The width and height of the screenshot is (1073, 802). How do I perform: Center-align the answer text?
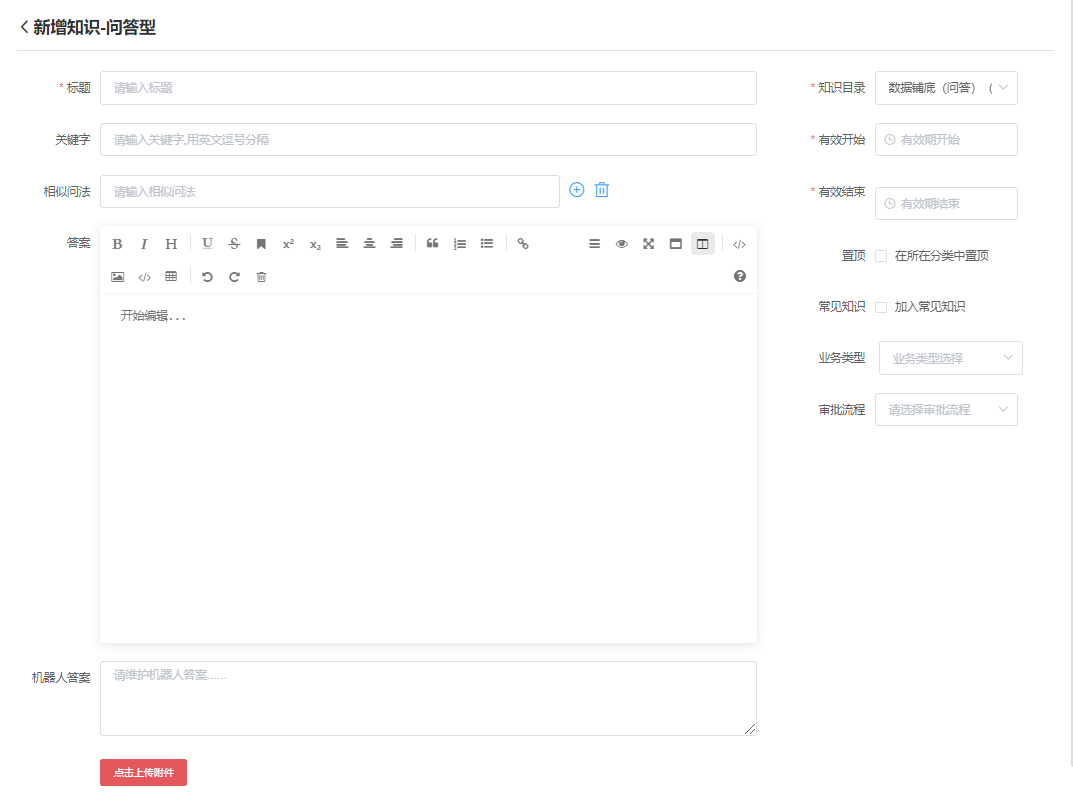pos(370,244)
